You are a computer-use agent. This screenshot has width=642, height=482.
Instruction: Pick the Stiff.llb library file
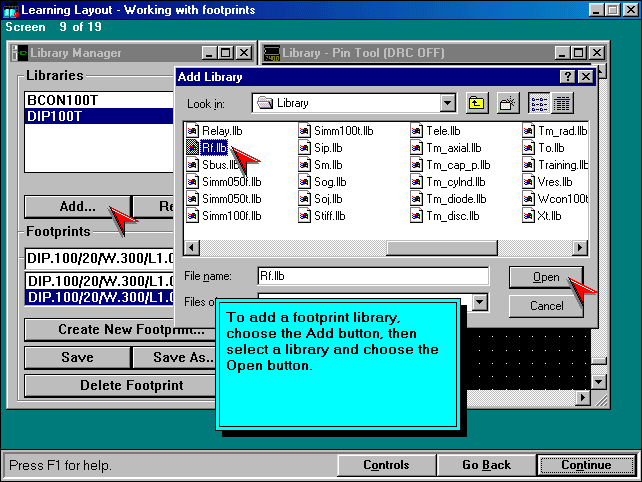point(329,215)
